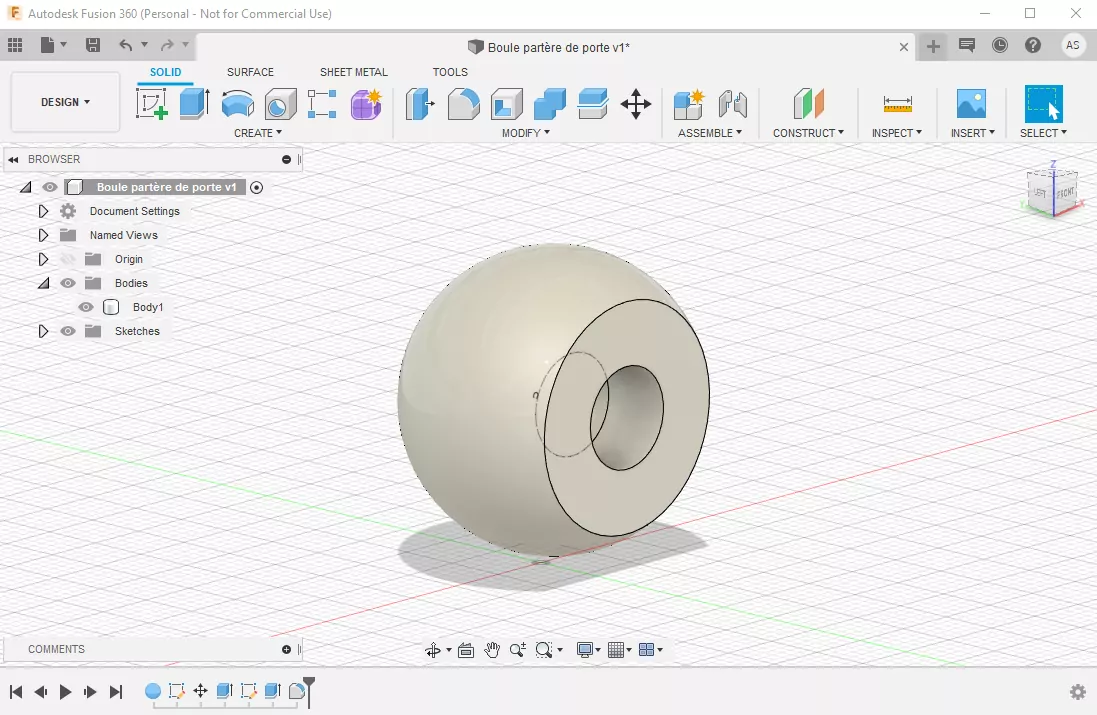1097x715 pixels.
Task: Open the Look At tool
Action: 465,651
